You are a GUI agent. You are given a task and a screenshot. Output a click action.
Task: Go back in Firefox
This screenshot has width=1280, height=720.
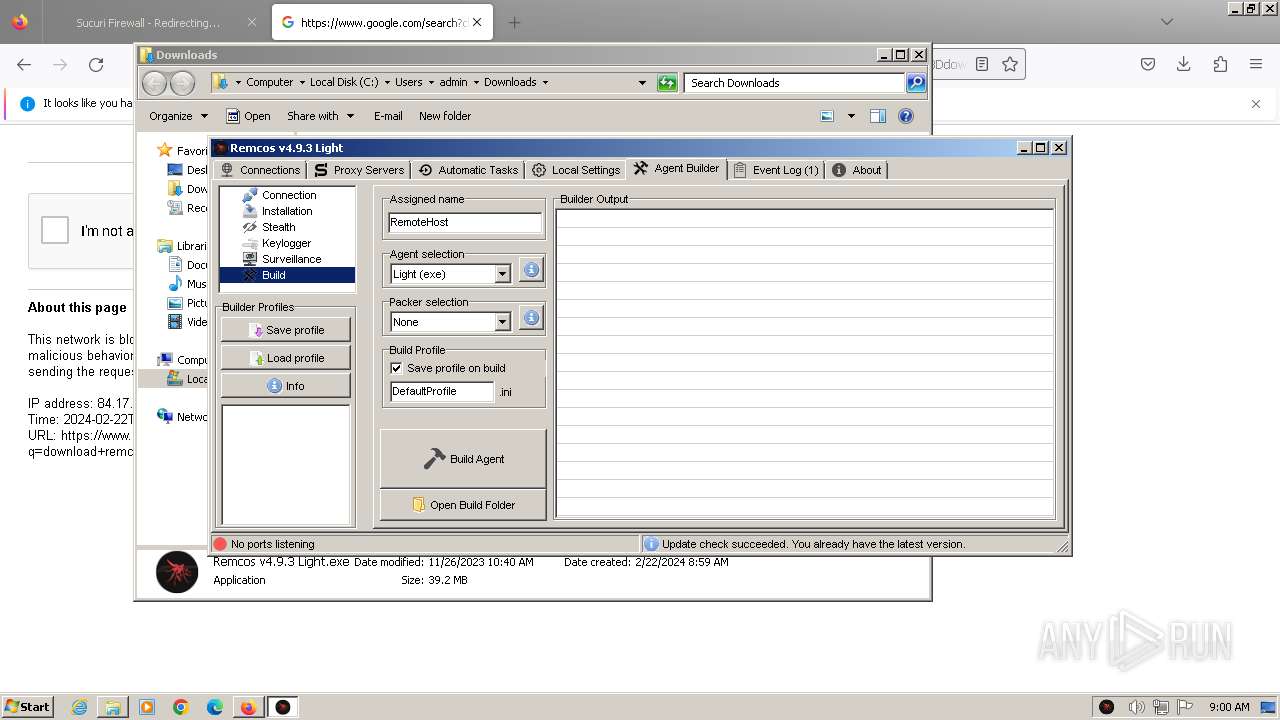(x=24, y=64)
